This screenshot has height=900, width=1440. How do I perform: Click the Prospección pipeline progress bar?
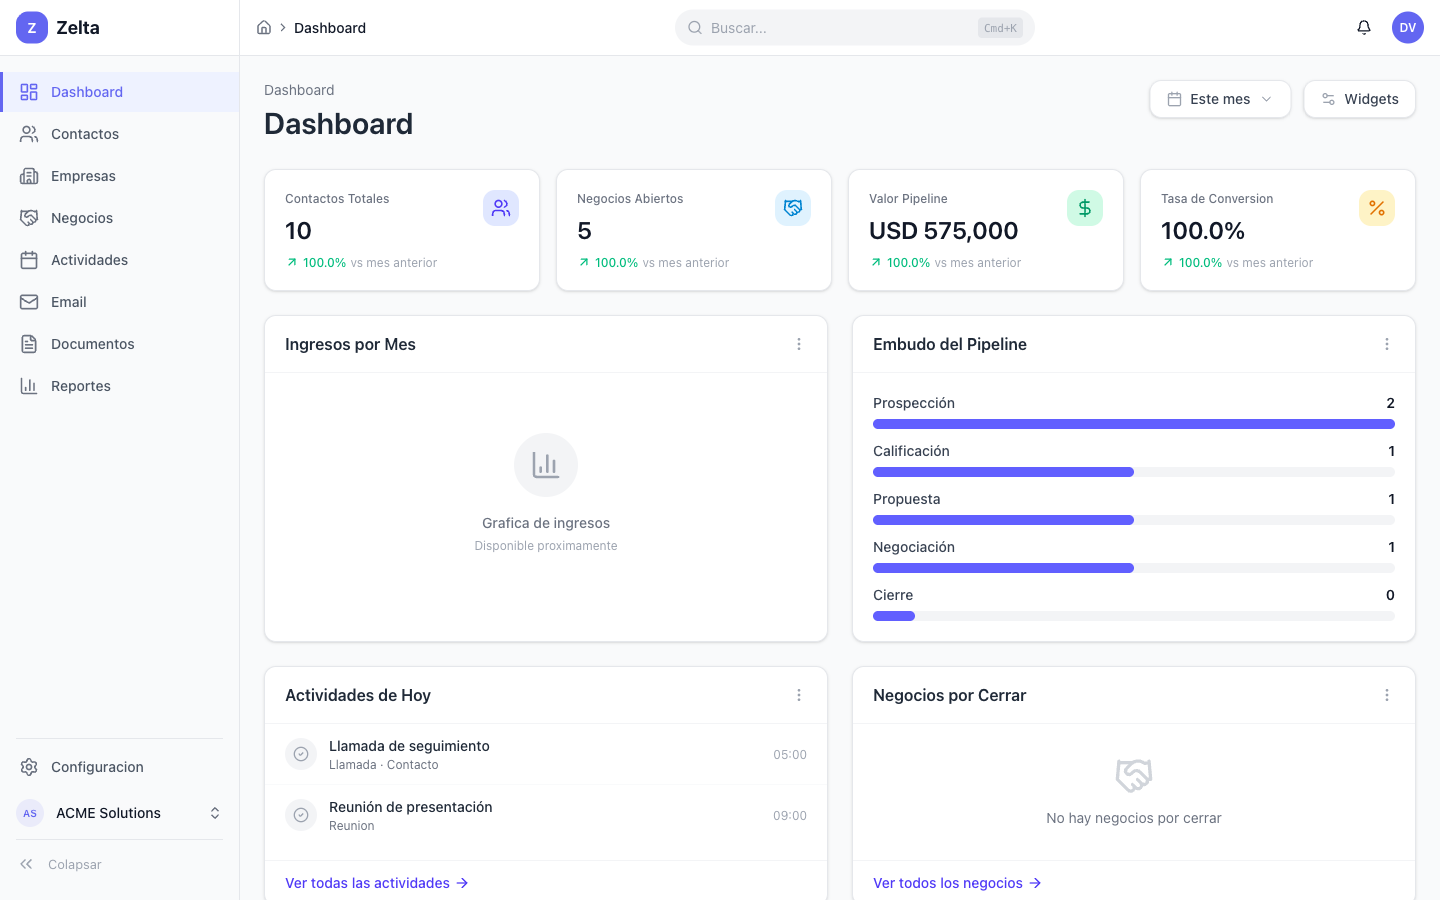pos(1133,424)
